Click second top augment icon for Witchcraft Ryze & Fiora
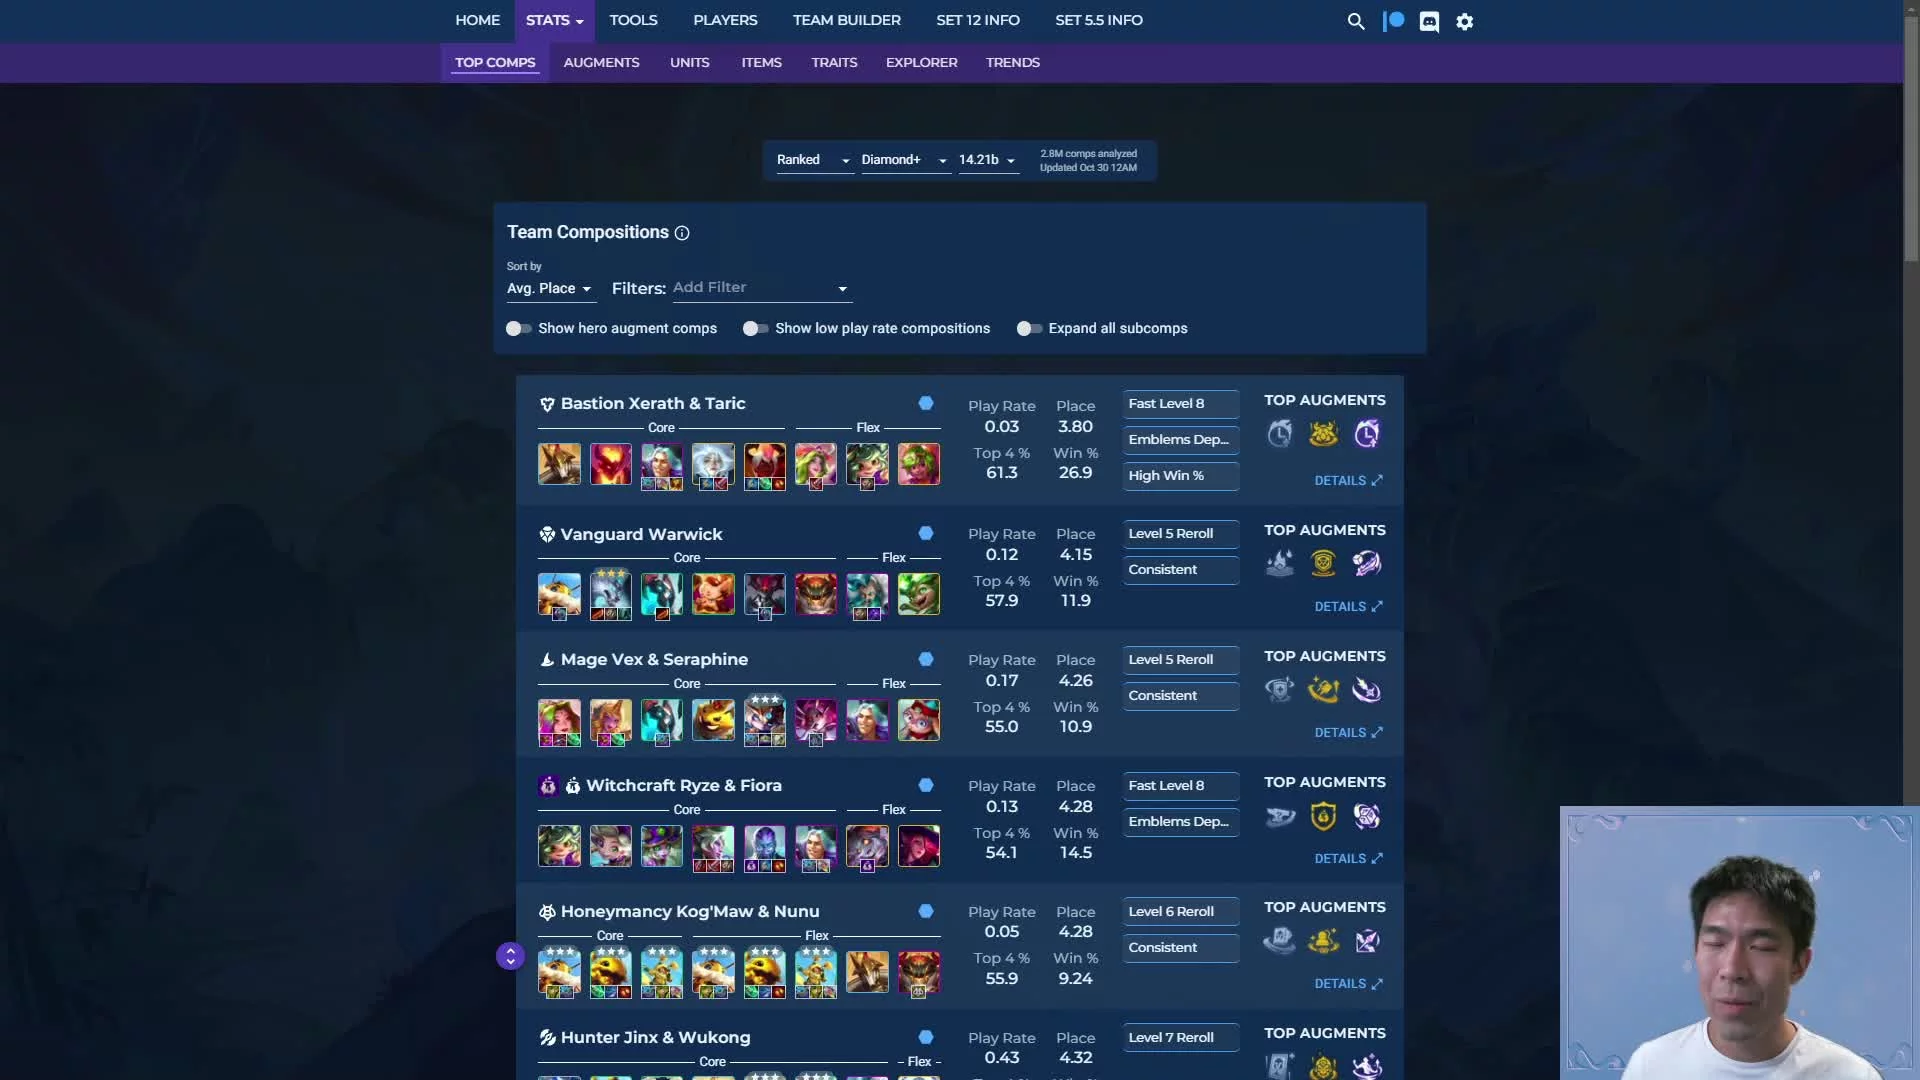This screenshot has width=1920, height=1080. click(x=1323, y=816)
